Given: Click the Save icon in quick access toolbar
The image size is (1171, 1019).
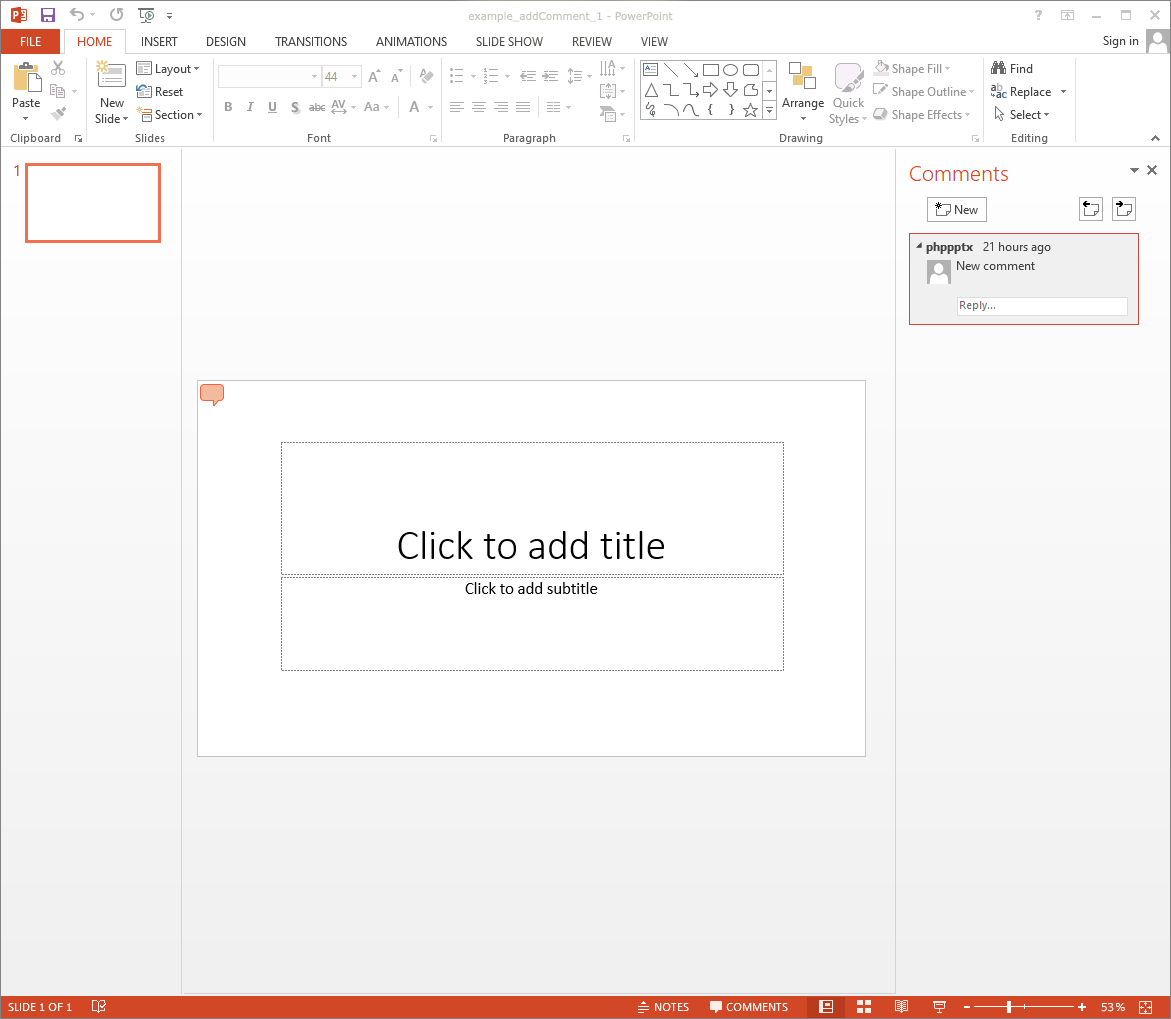Looking at the screenshot, I should click(x=48, y=15).
